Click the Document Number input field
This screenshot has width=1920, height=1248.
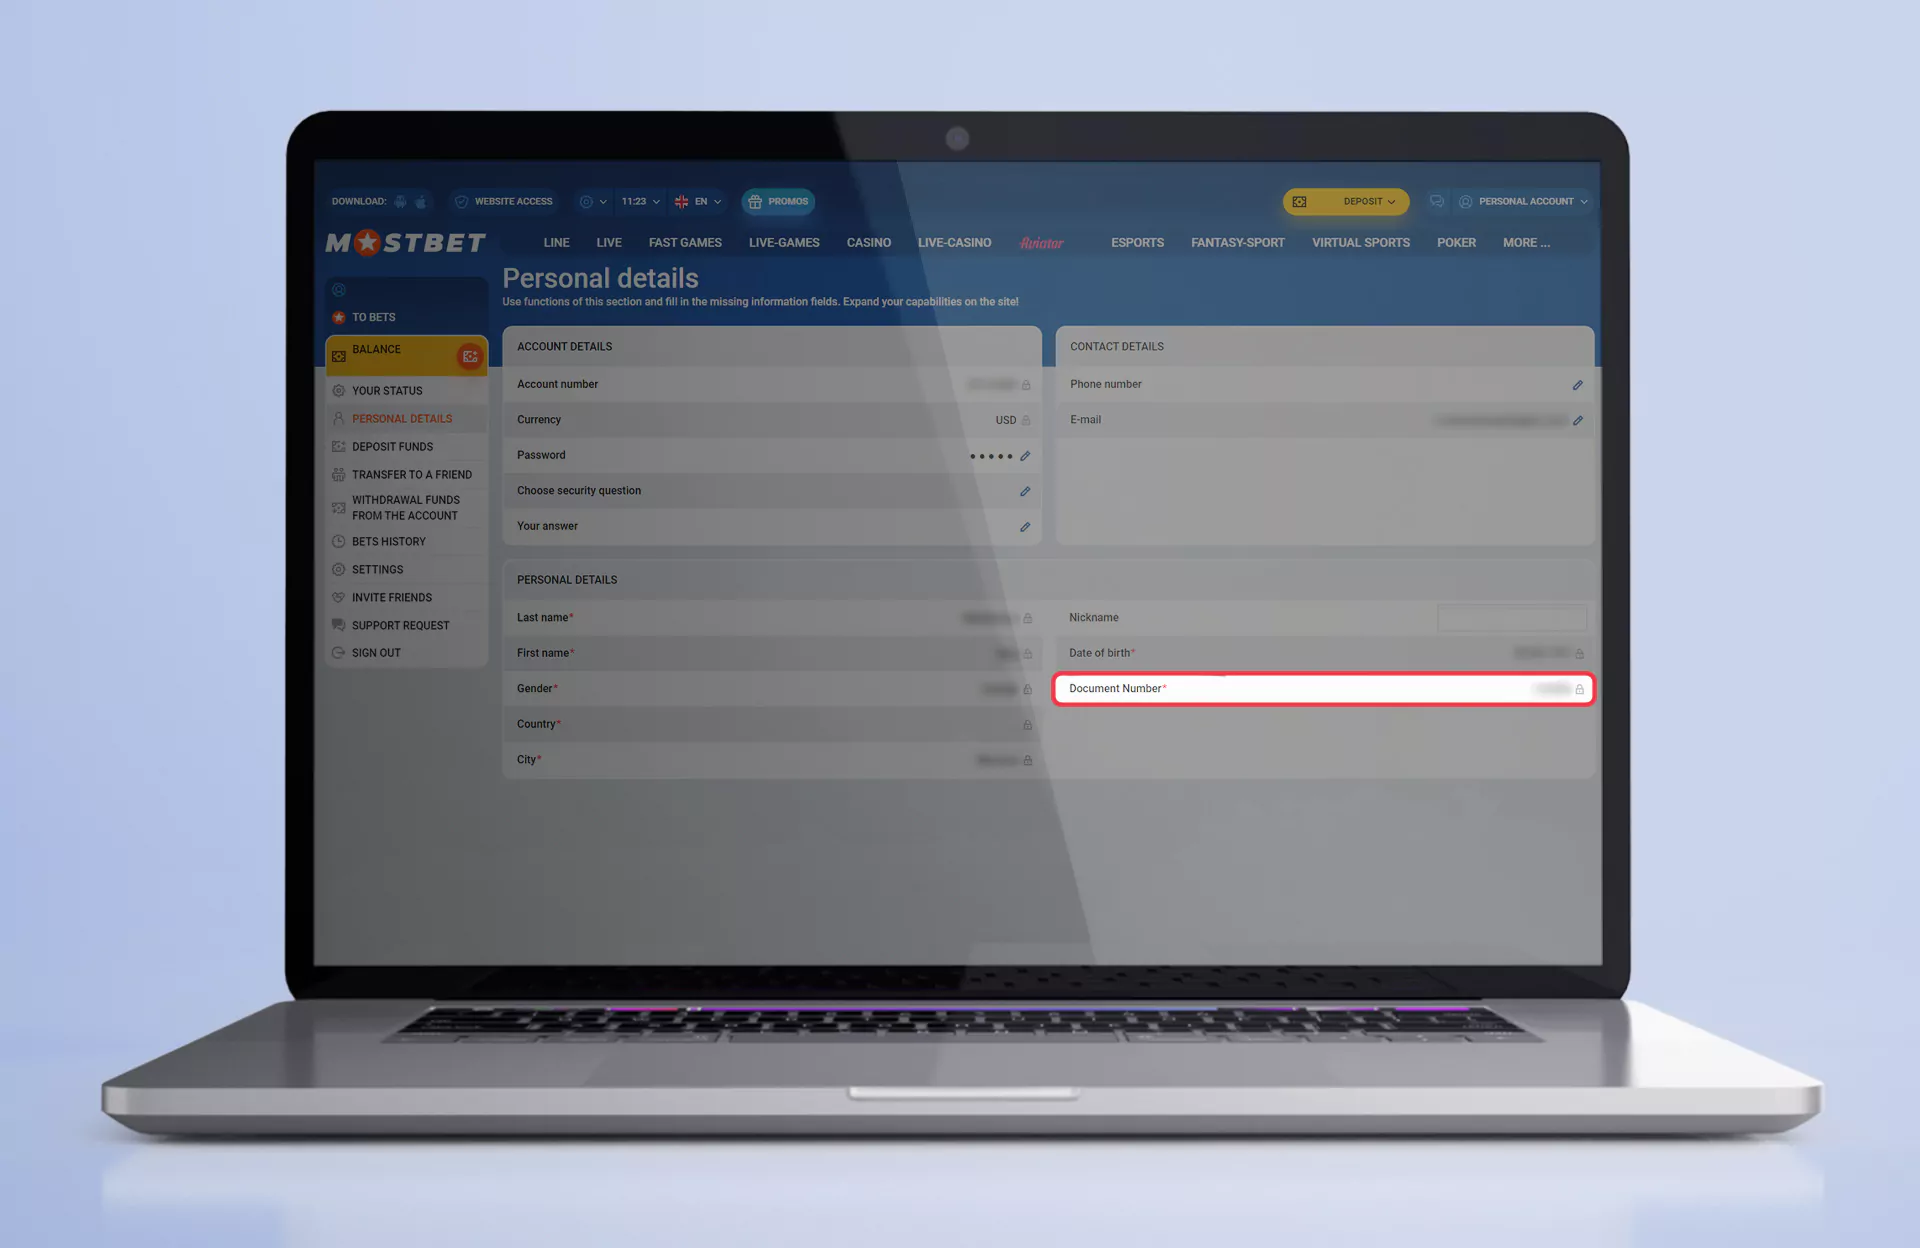[x=1322, y=687]
